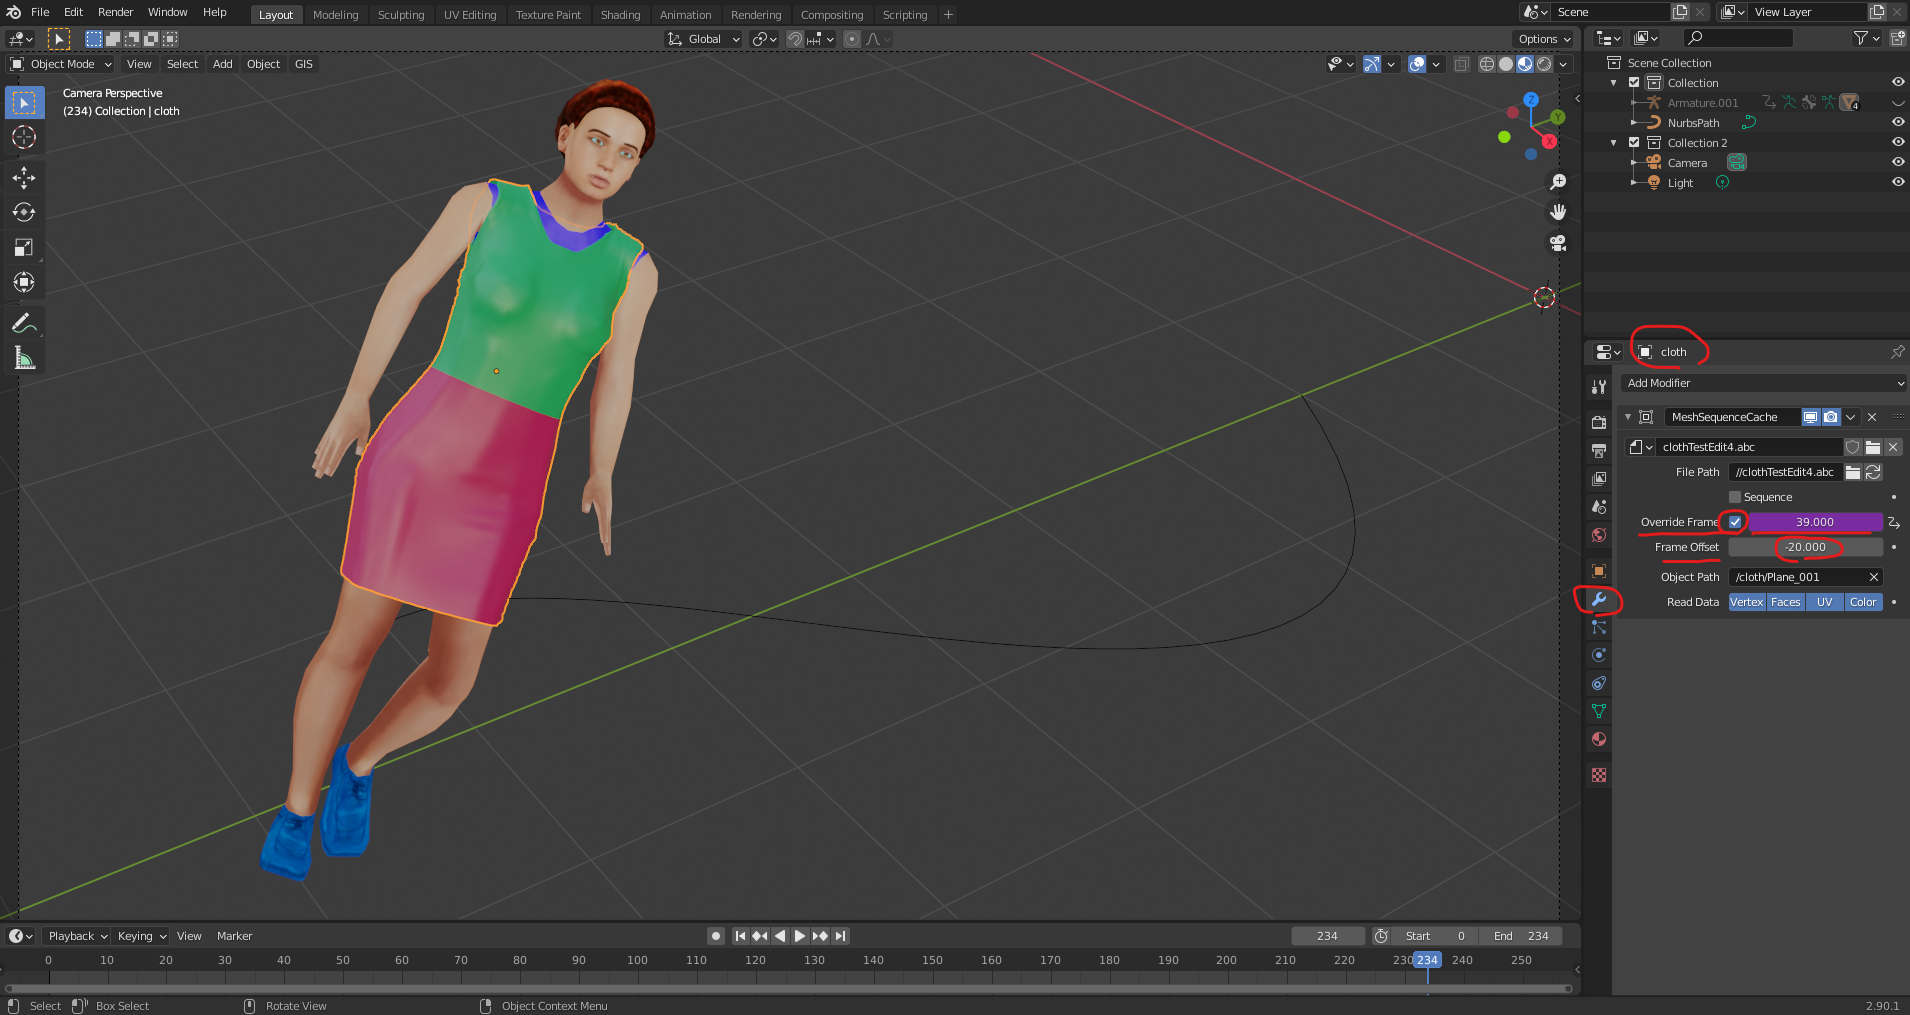Hide the Camera object in outliner
The width and height of the screenshot is (1910, 1015).
(x=1897, y=162)
